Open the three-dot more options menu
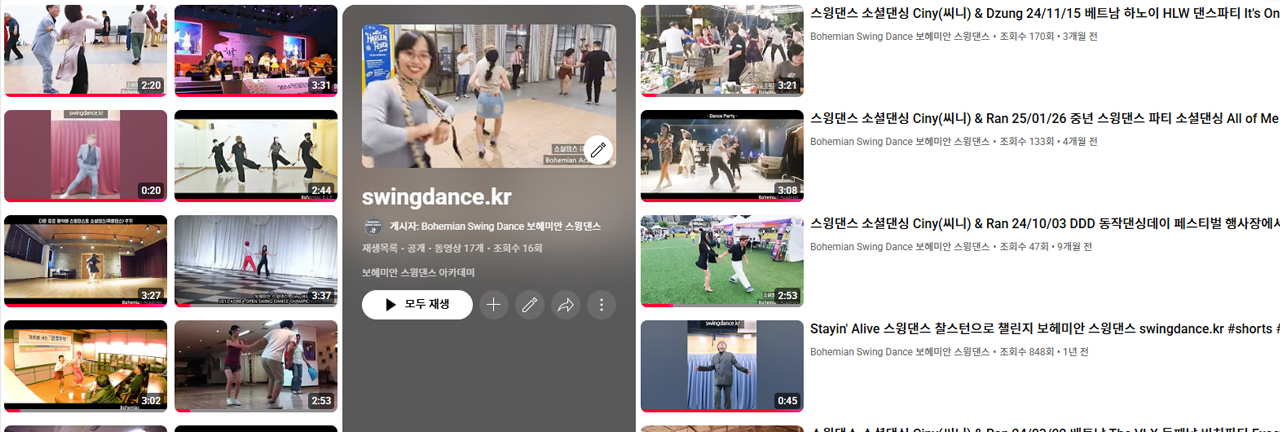 click(601, 305)
